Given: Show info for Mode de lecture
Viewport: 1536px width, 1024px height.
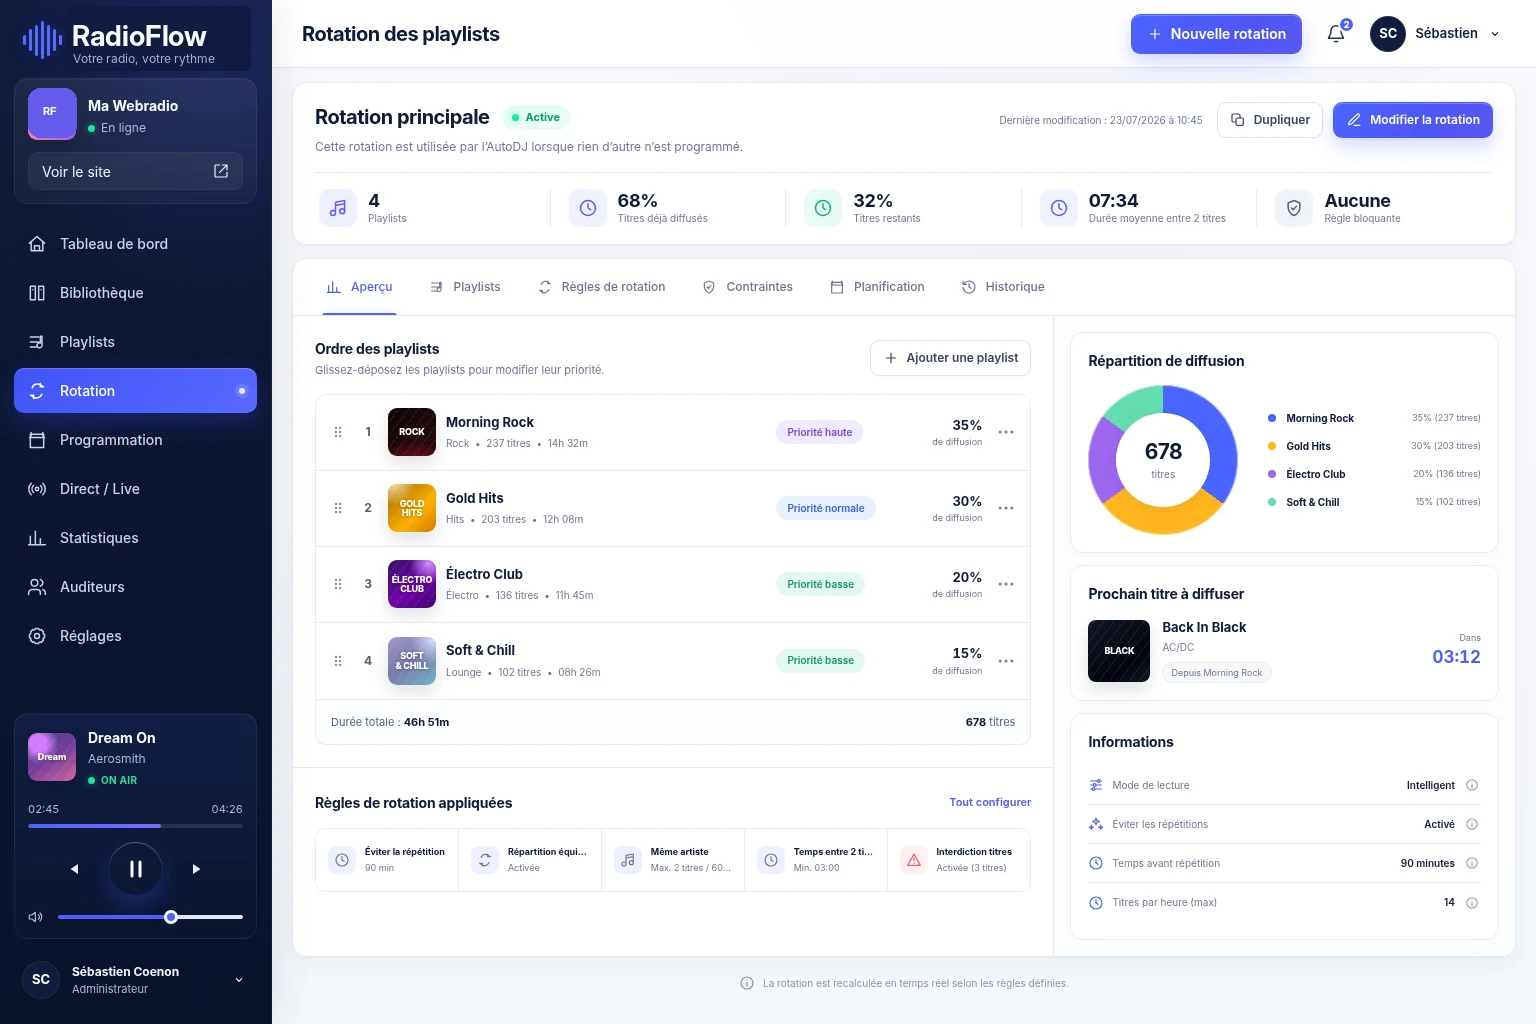Looking at the screenshot, I should pos(1472,785).
